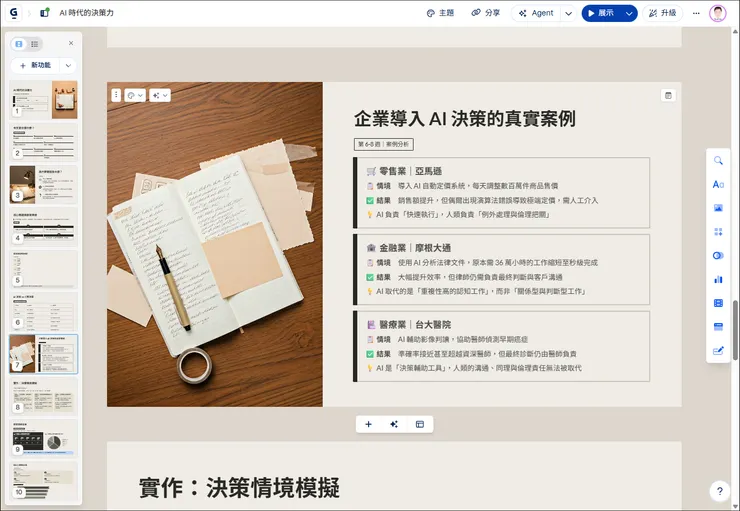Open the three-dot more options menu

coord(696,13)
